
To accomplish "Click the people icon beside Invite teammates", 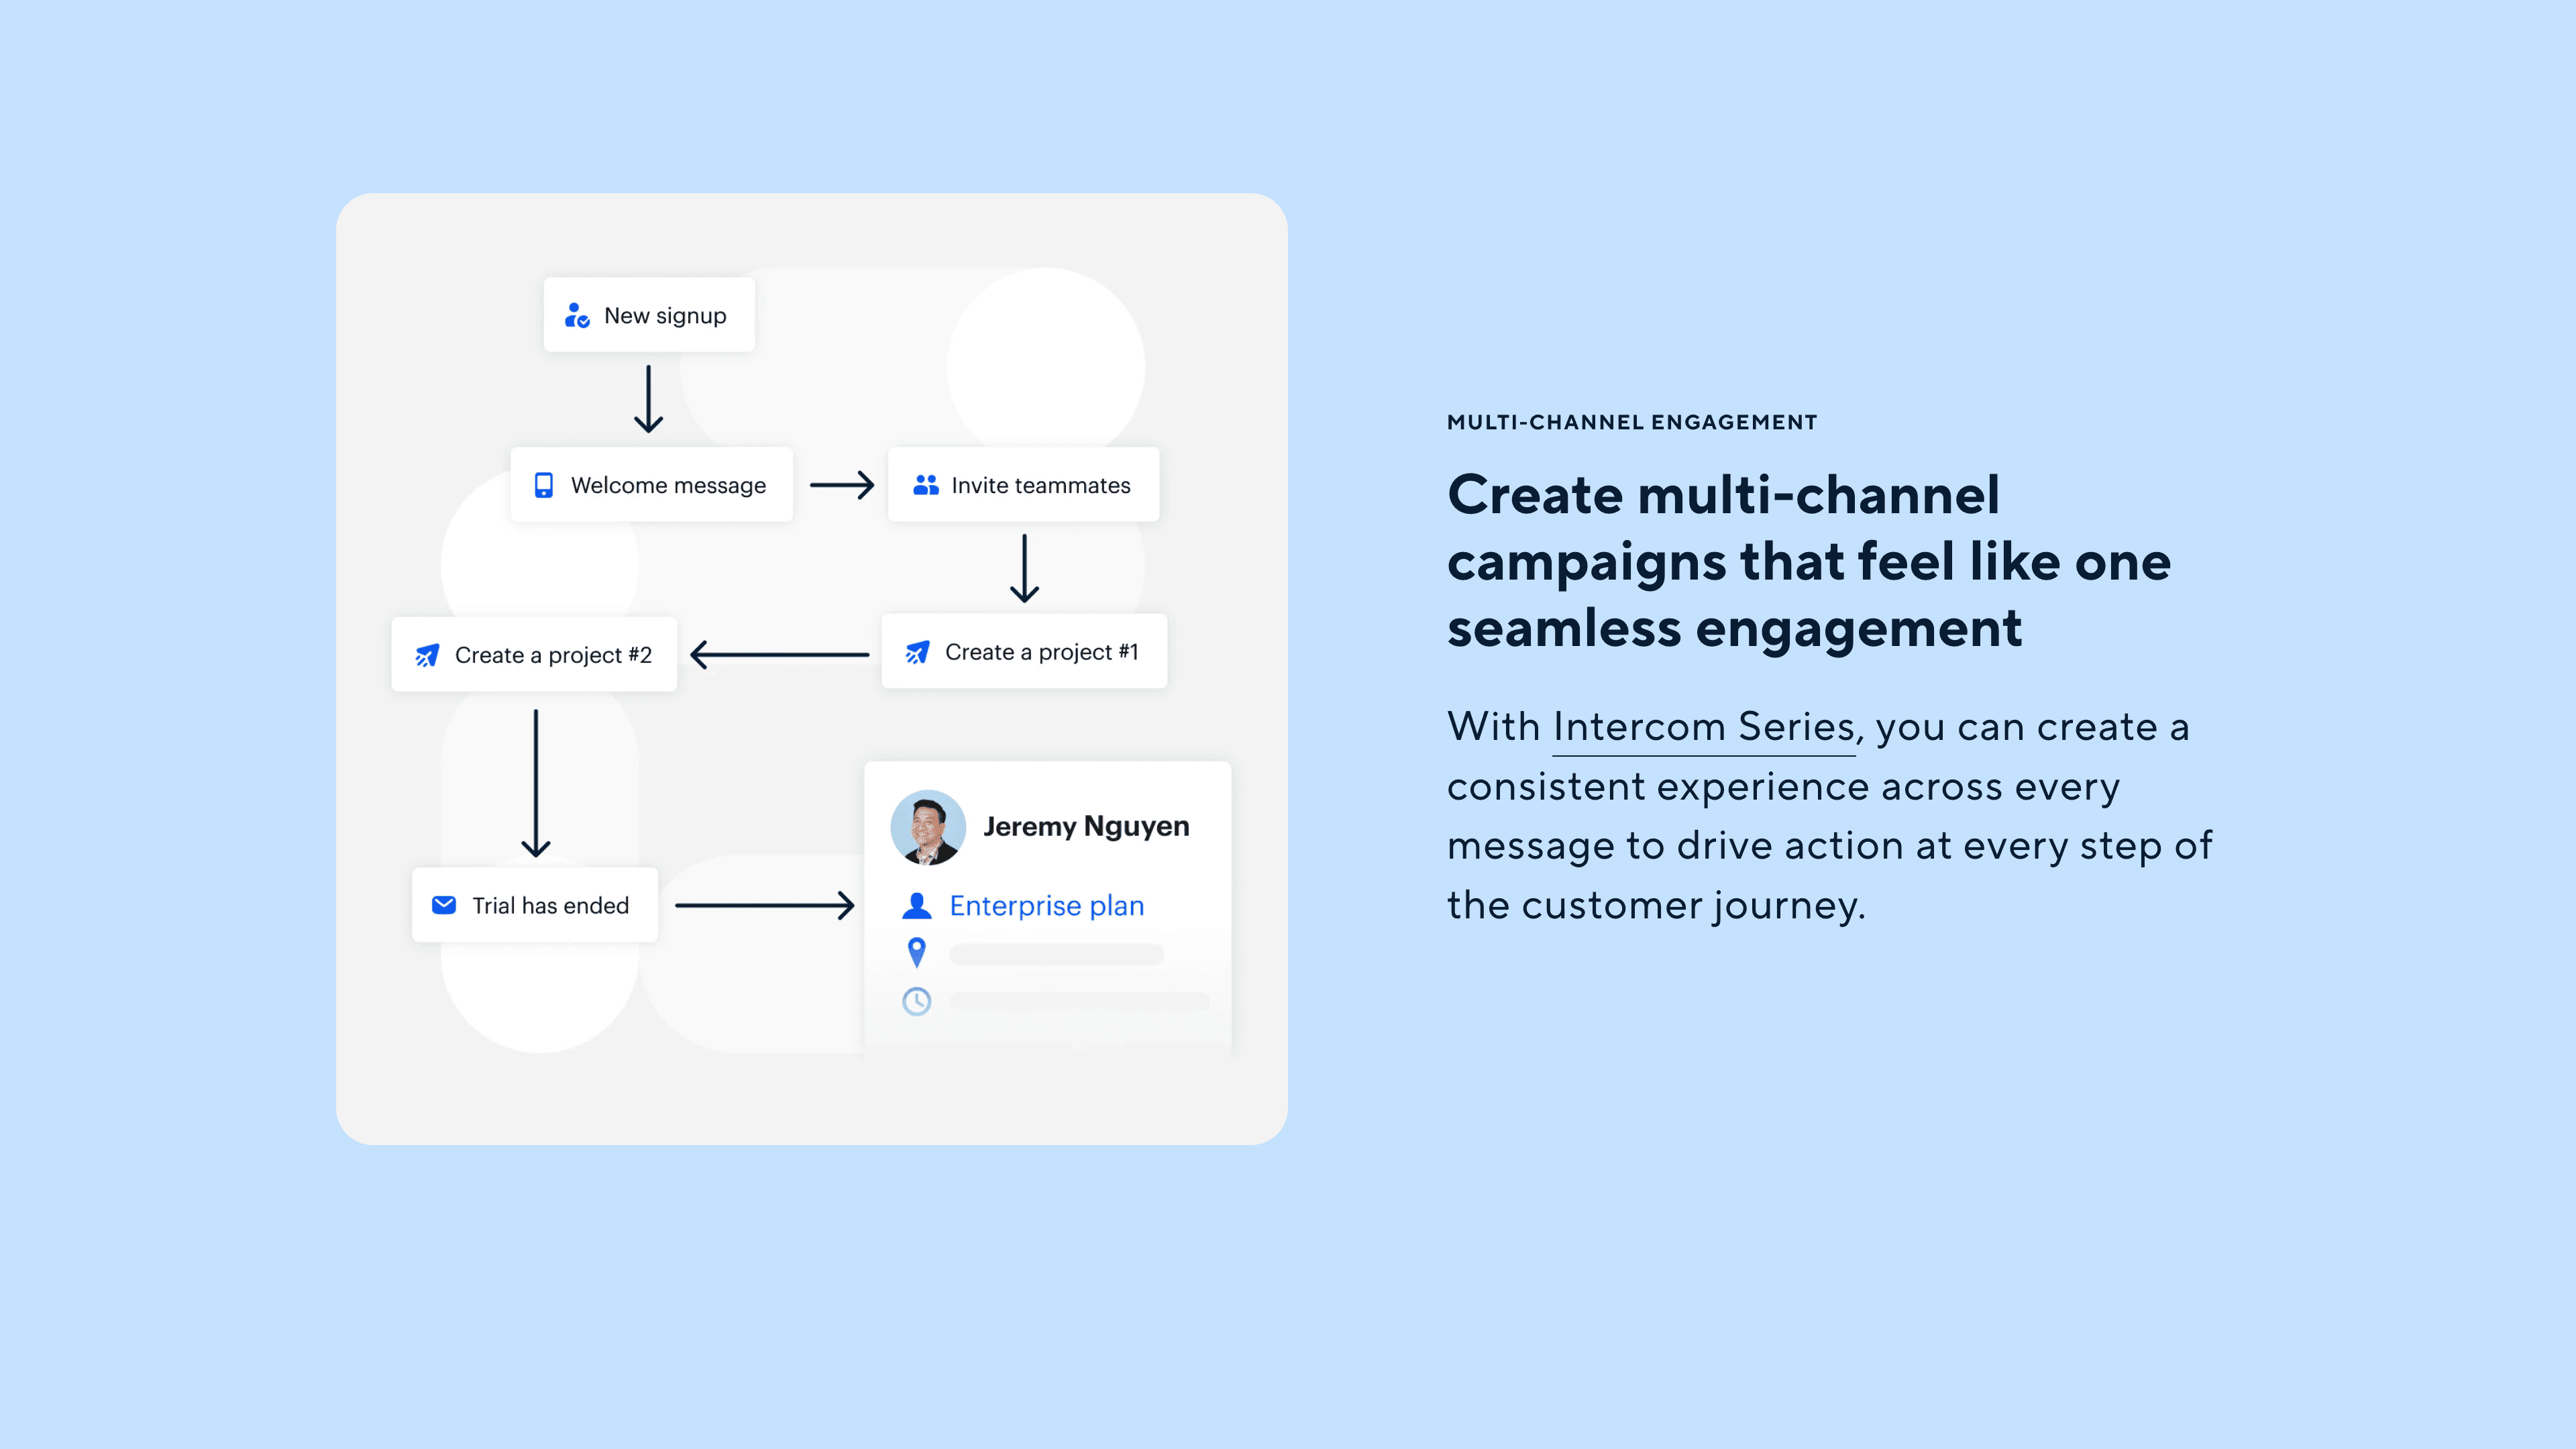I will point(926,485).
